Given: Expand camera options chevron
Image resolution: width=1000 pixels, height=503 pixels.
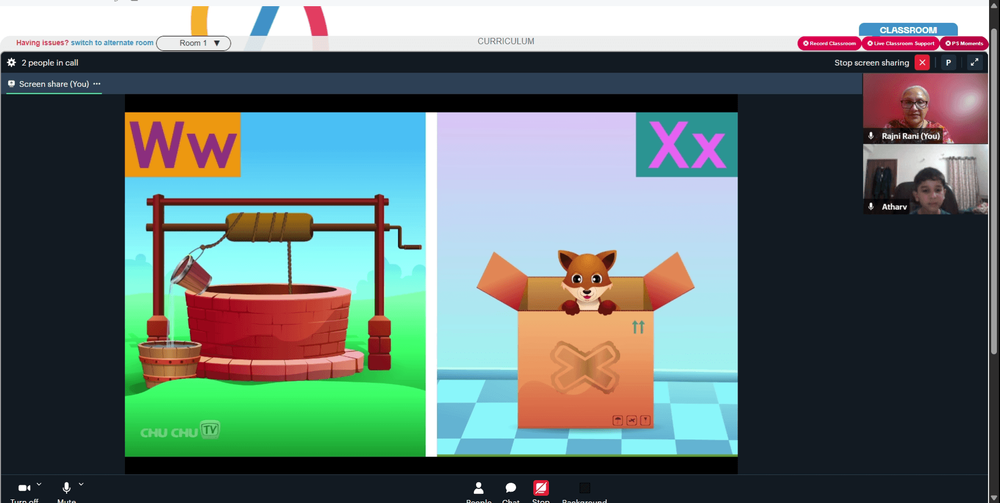Looking at the screenshot, I should 40,485.
